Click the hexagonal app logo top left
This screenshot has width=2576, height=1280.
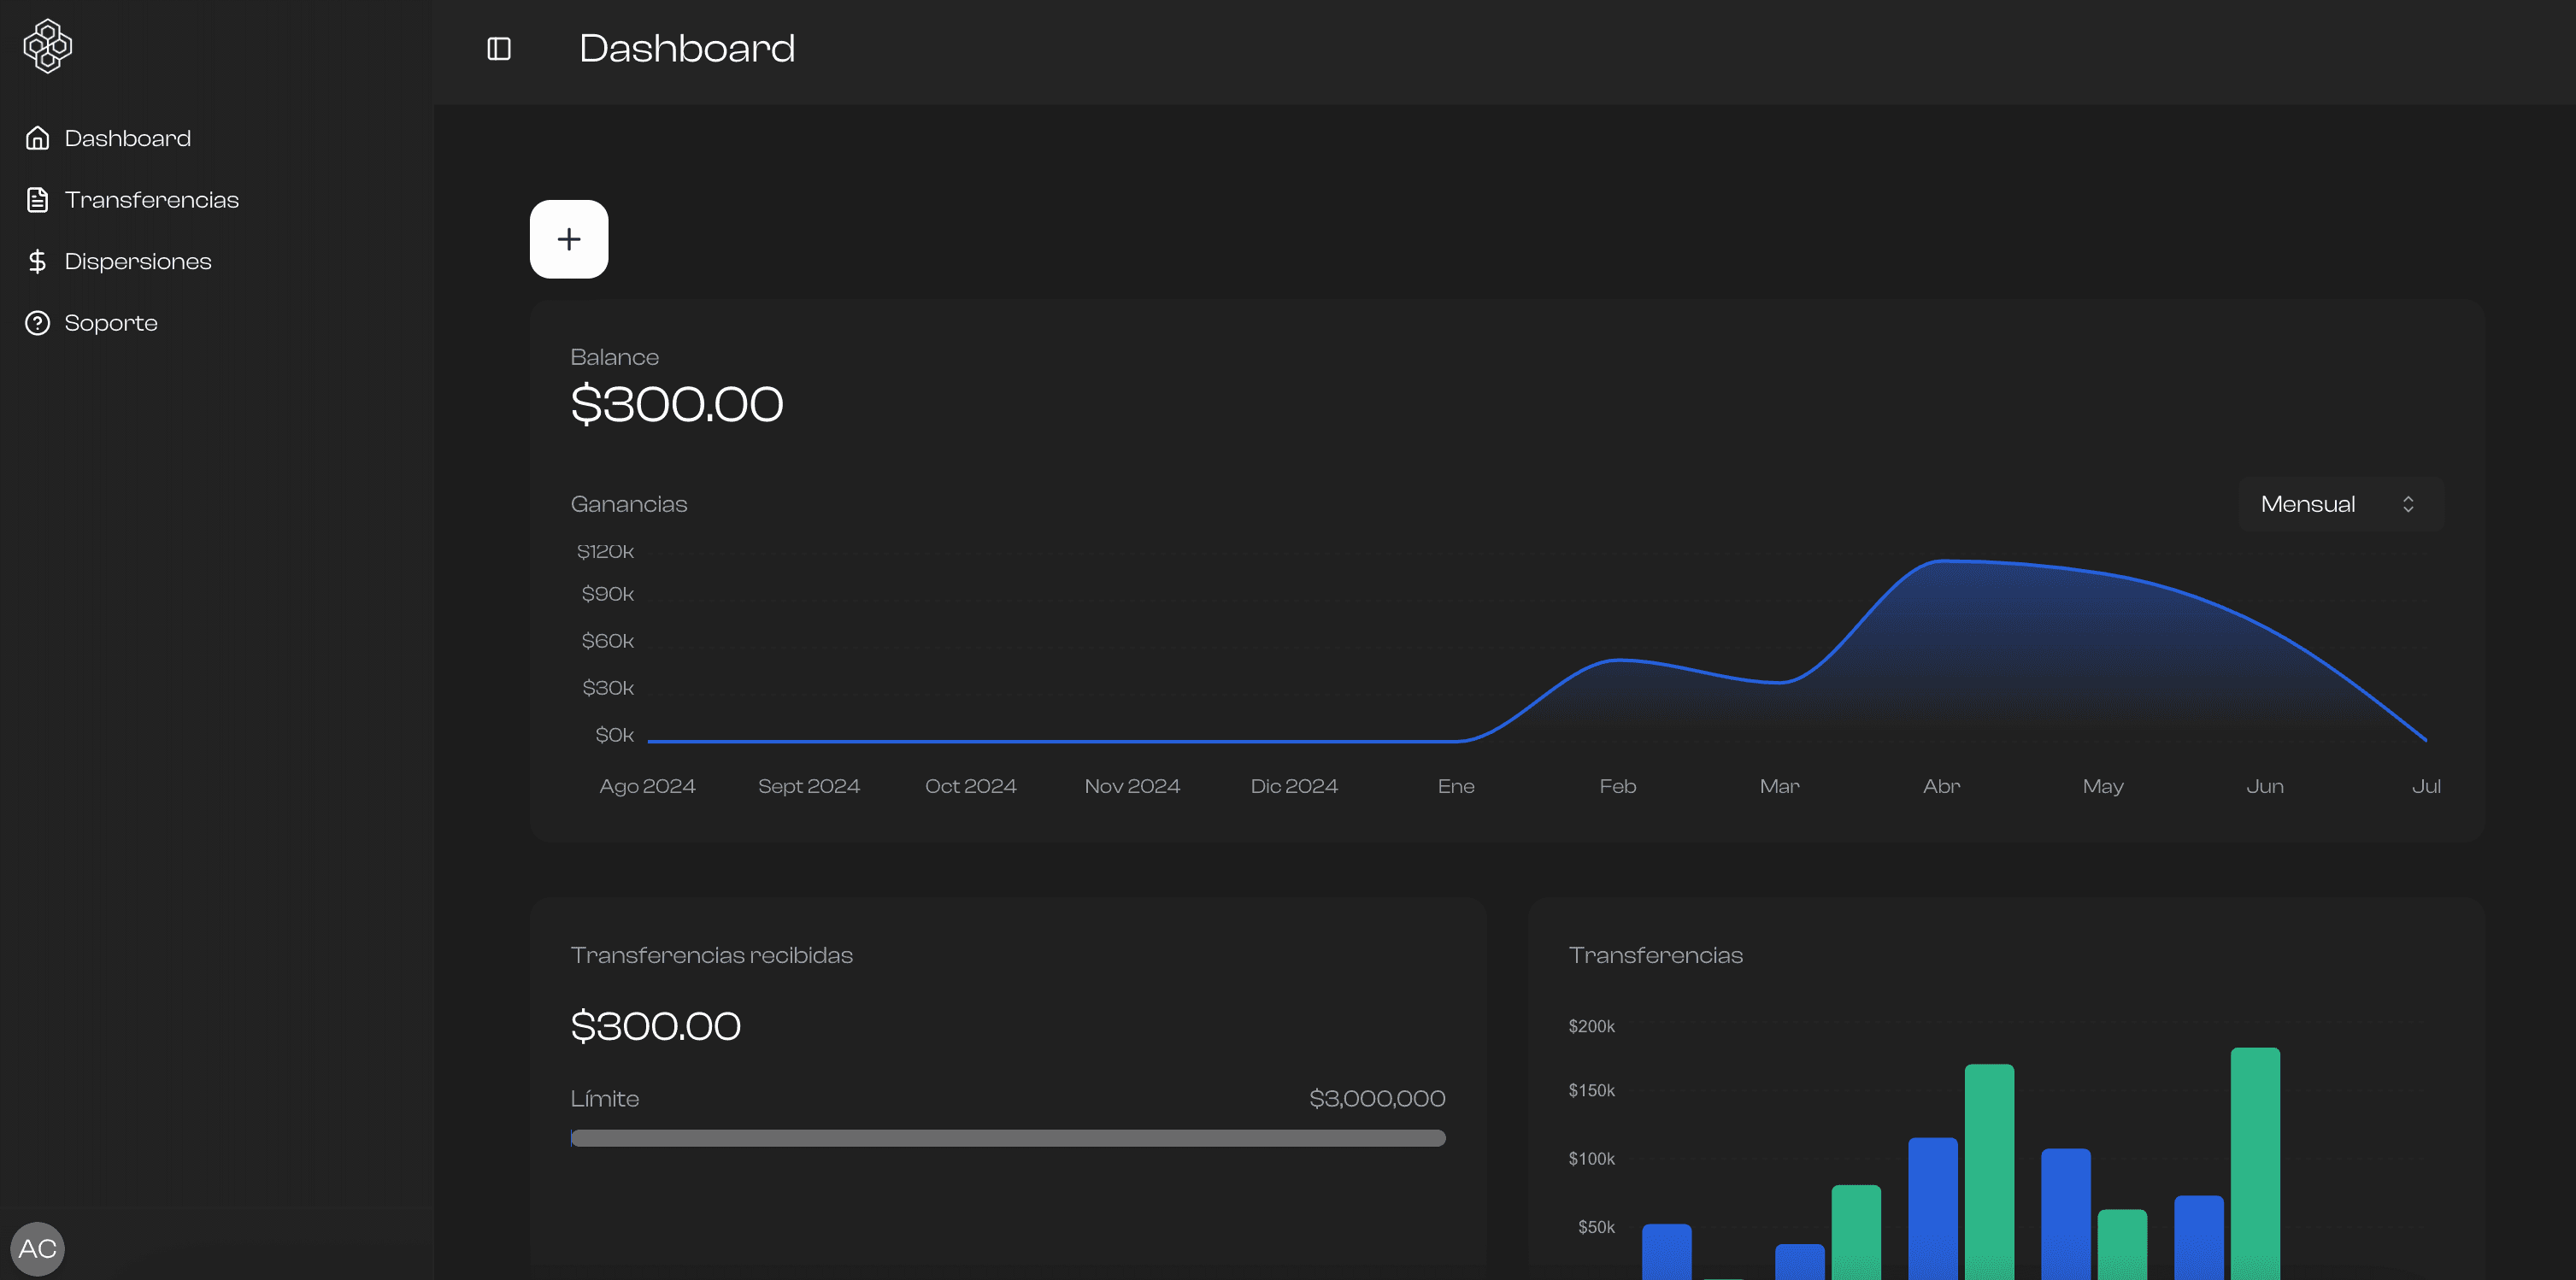point(47,45)
